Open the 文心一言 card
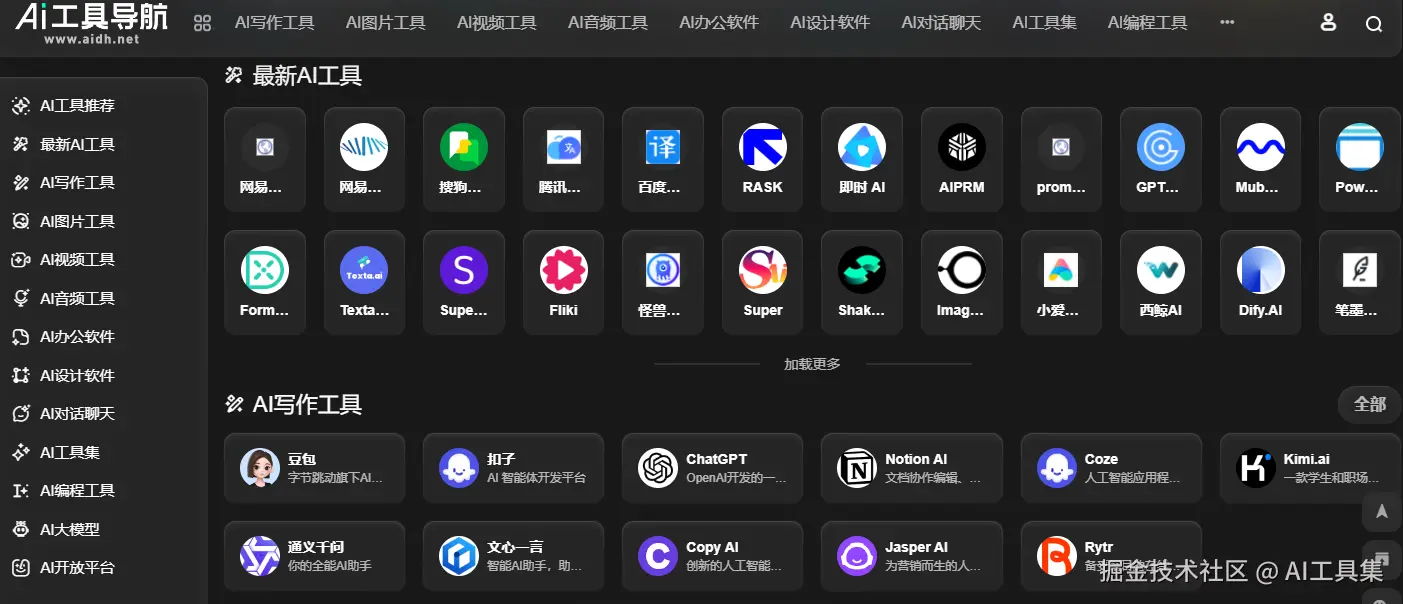This screenshot has height=604, width=1403. point(513,556)
